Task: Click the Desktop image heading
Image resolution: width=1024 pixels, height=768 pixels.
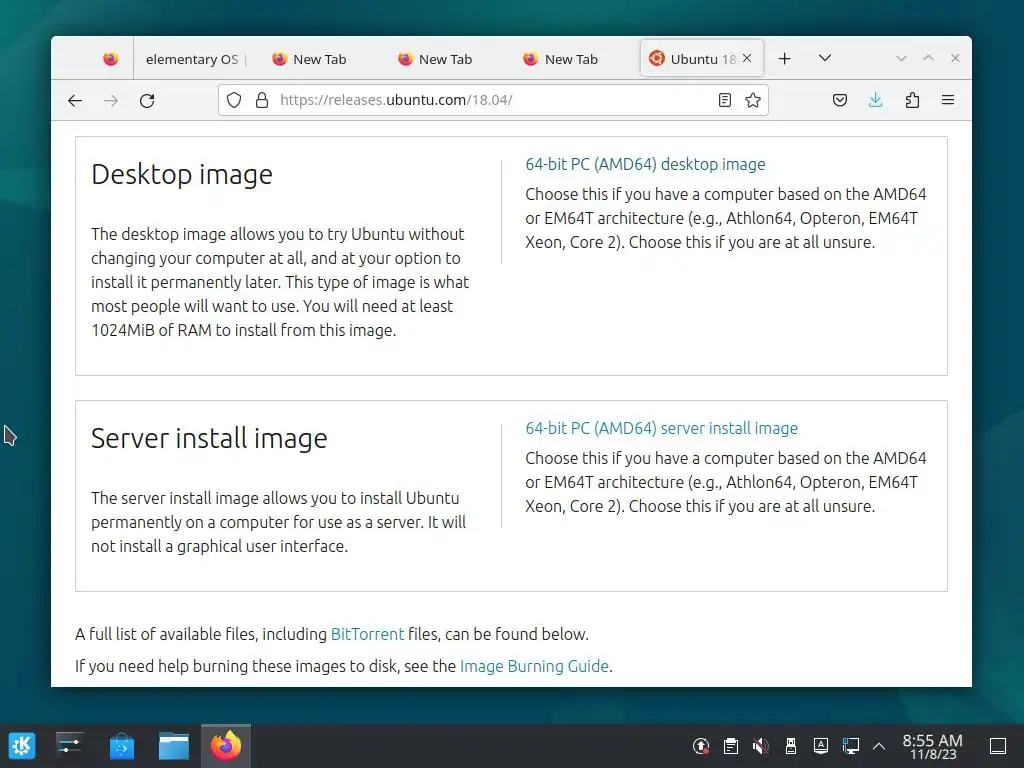Action: (182, 174)
